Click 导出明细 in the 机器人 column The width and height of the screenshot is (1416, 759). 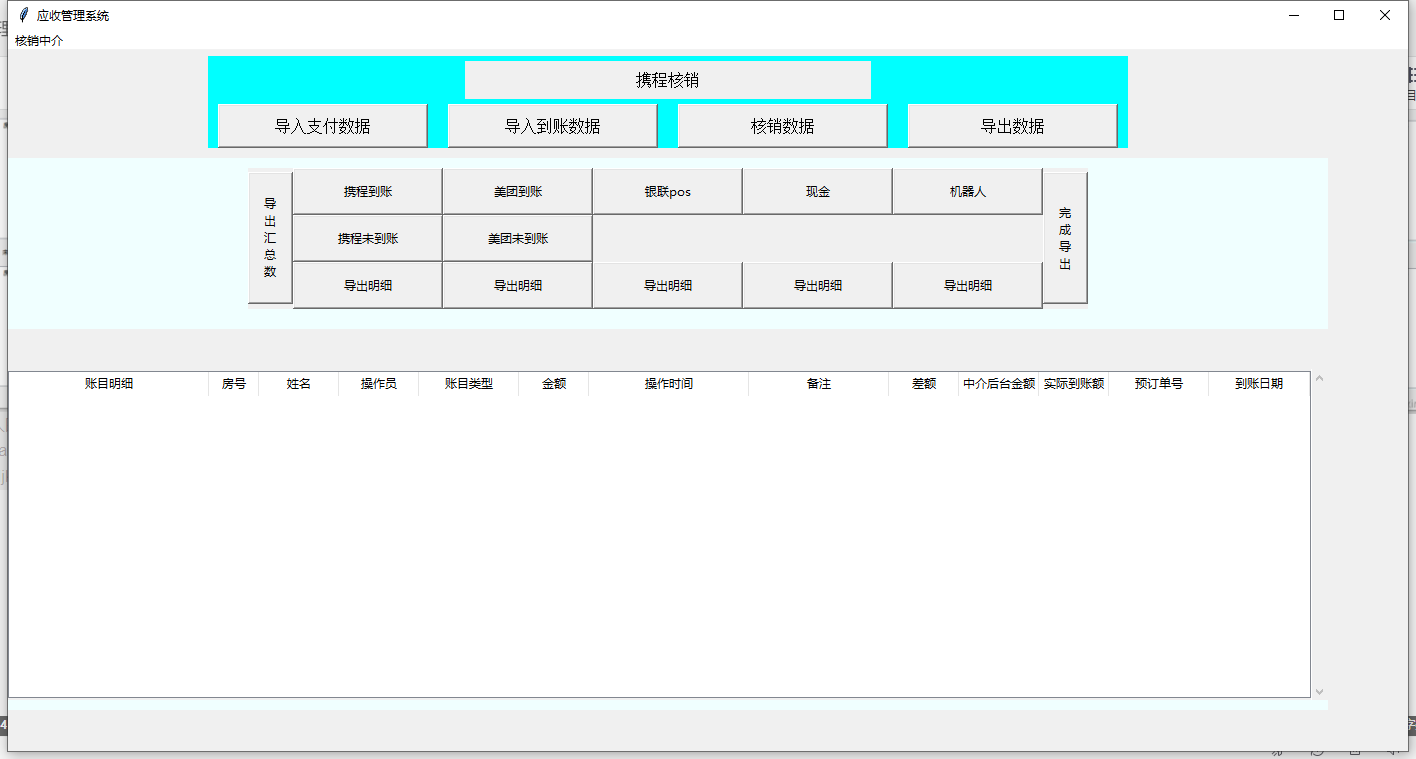[968, 285]
